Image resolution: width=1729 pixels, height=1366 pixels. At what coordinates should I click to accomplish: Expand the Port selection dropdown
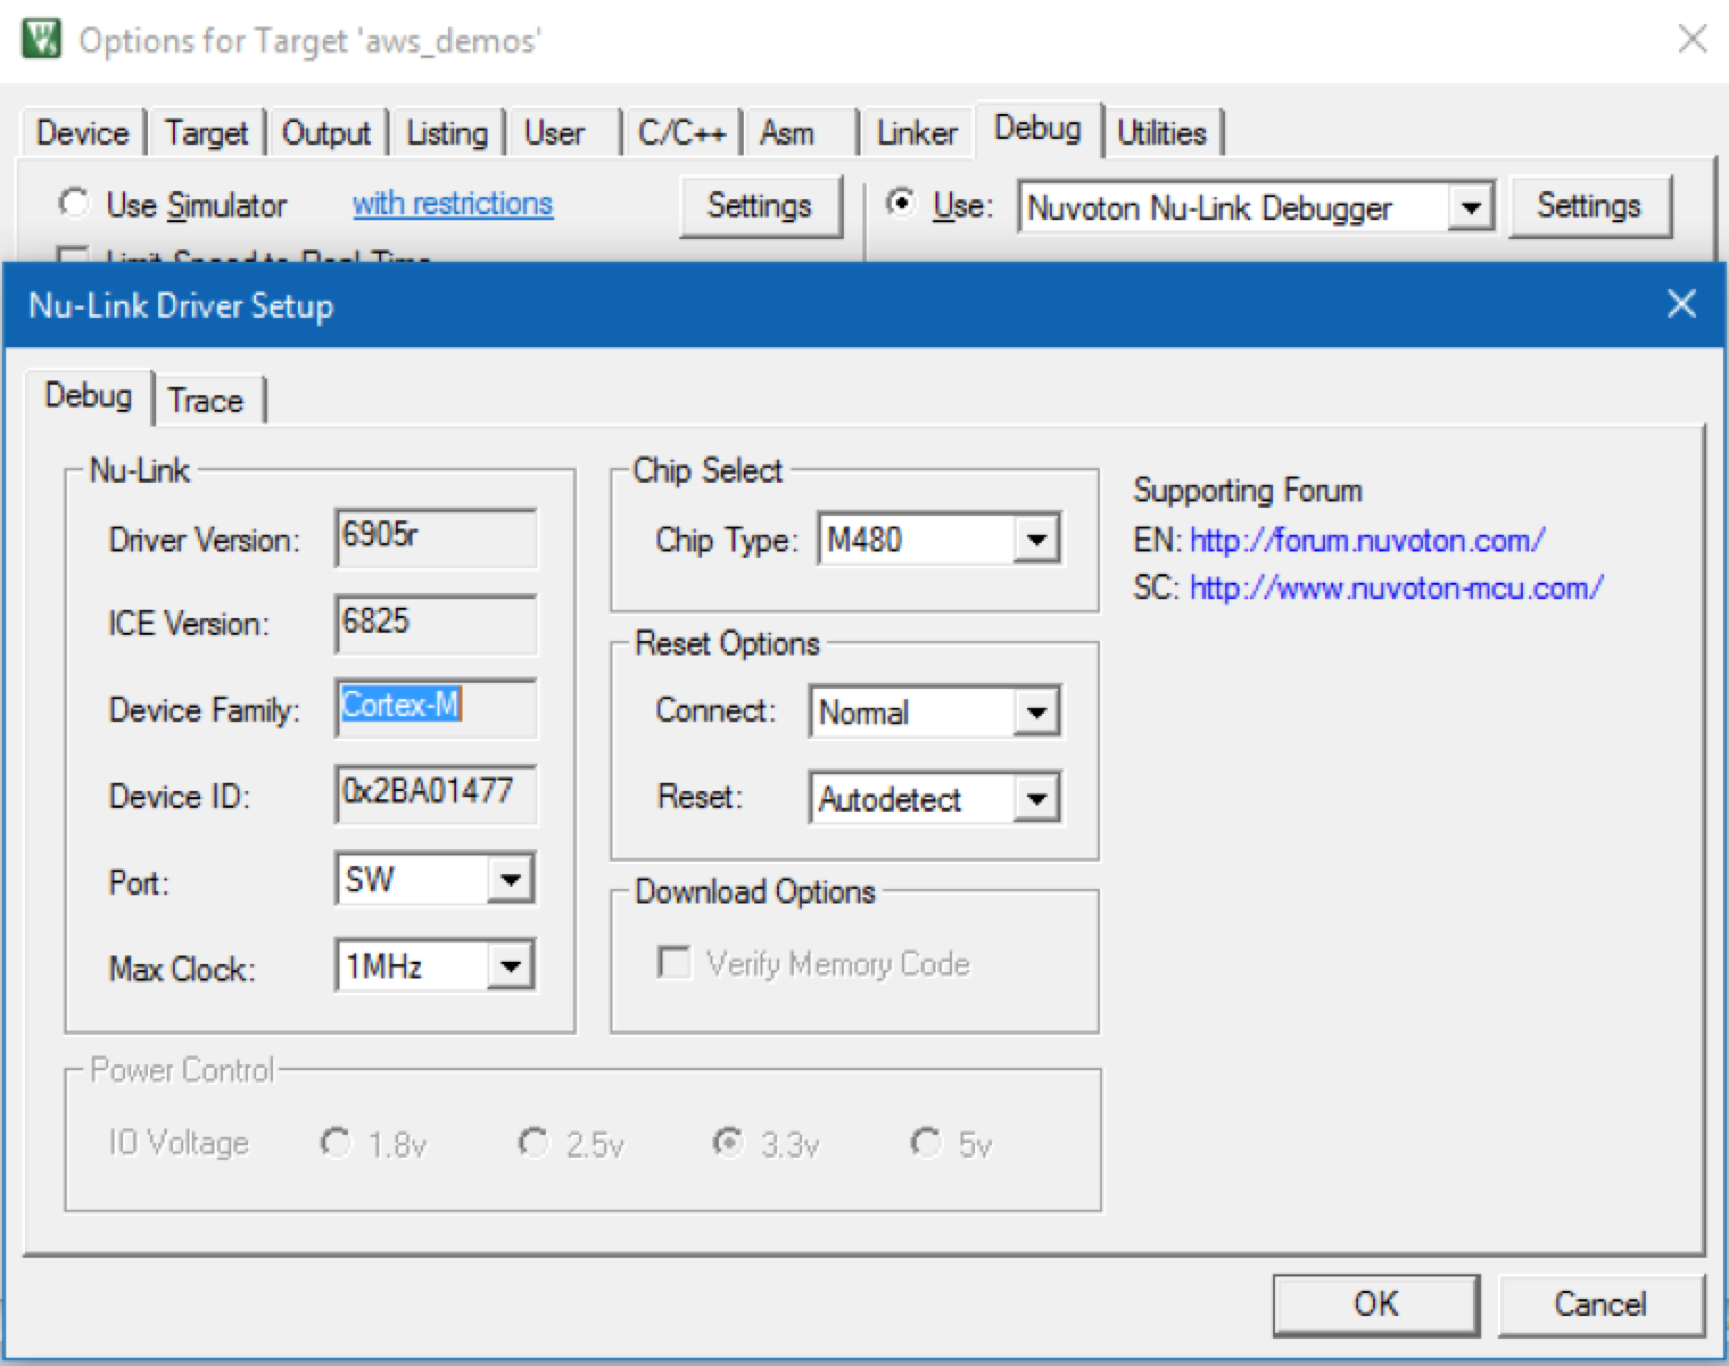[510, 879]
